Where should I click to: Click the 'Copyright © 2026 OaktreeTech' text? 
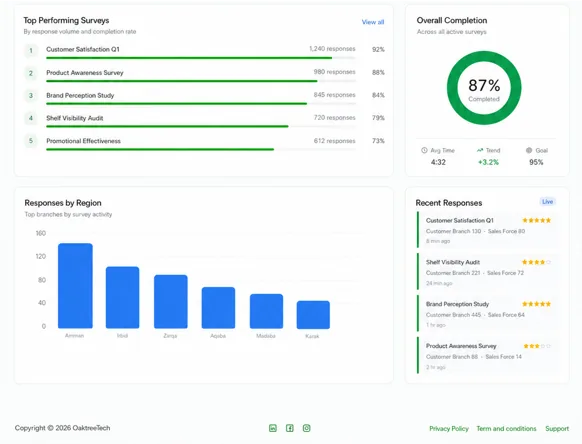click(62, 428)
